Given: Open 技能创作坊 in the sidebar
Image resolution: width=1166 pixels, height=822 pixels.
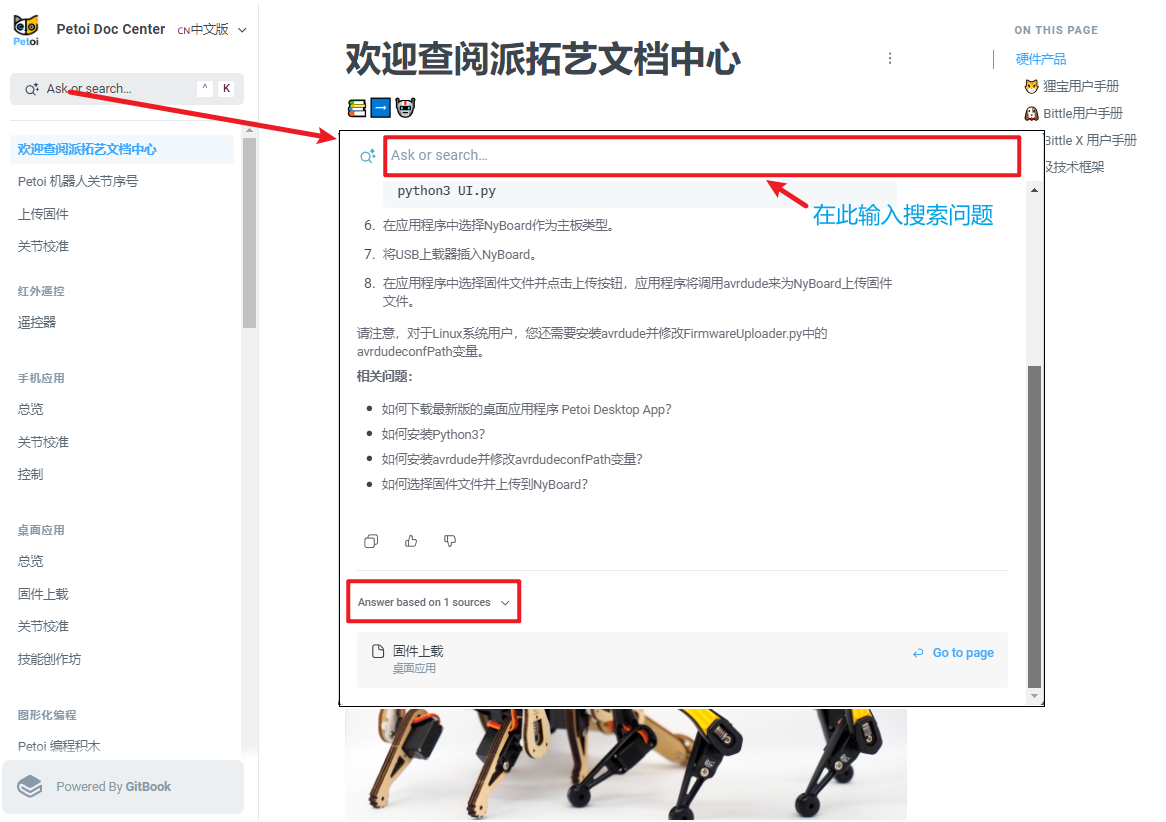Looking at the screenshot, I should [x=49, y=659].
